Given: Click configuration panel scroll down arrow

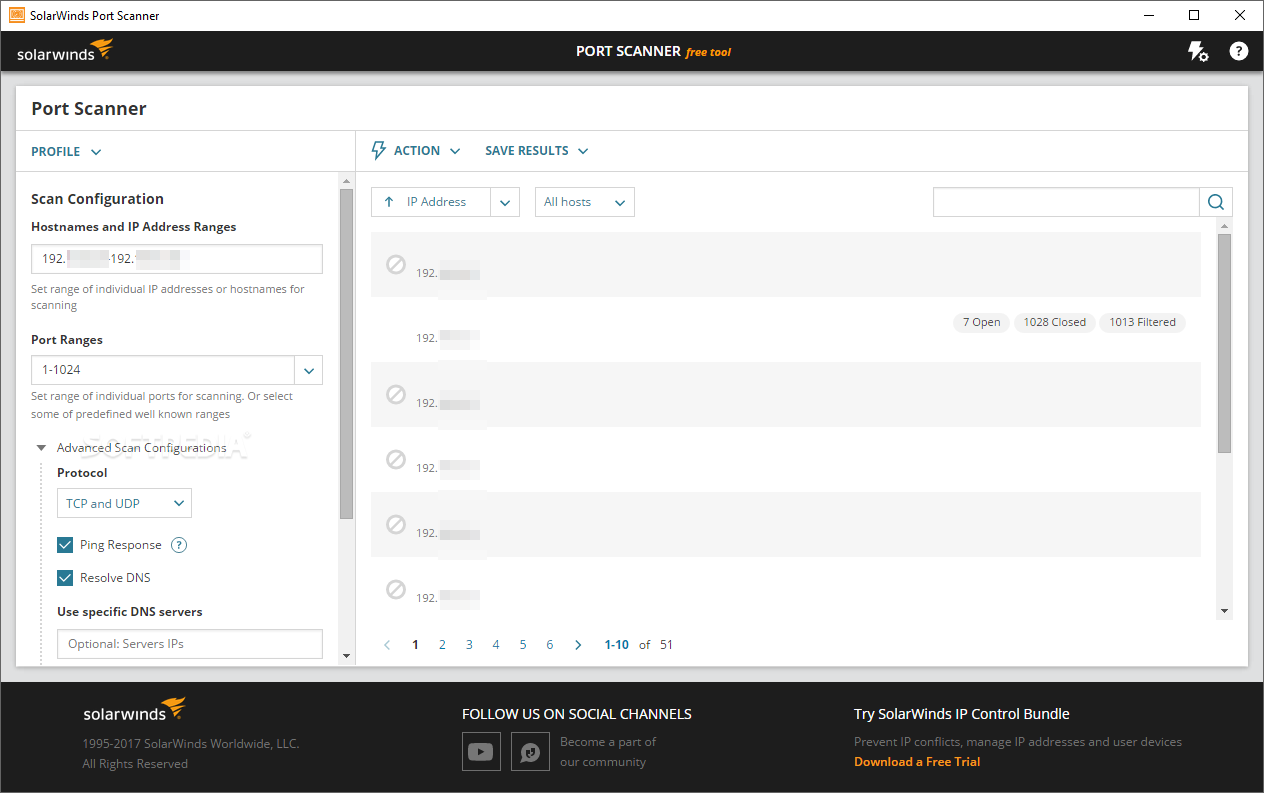Looking at the screenshot, I should tap(346, 656).
